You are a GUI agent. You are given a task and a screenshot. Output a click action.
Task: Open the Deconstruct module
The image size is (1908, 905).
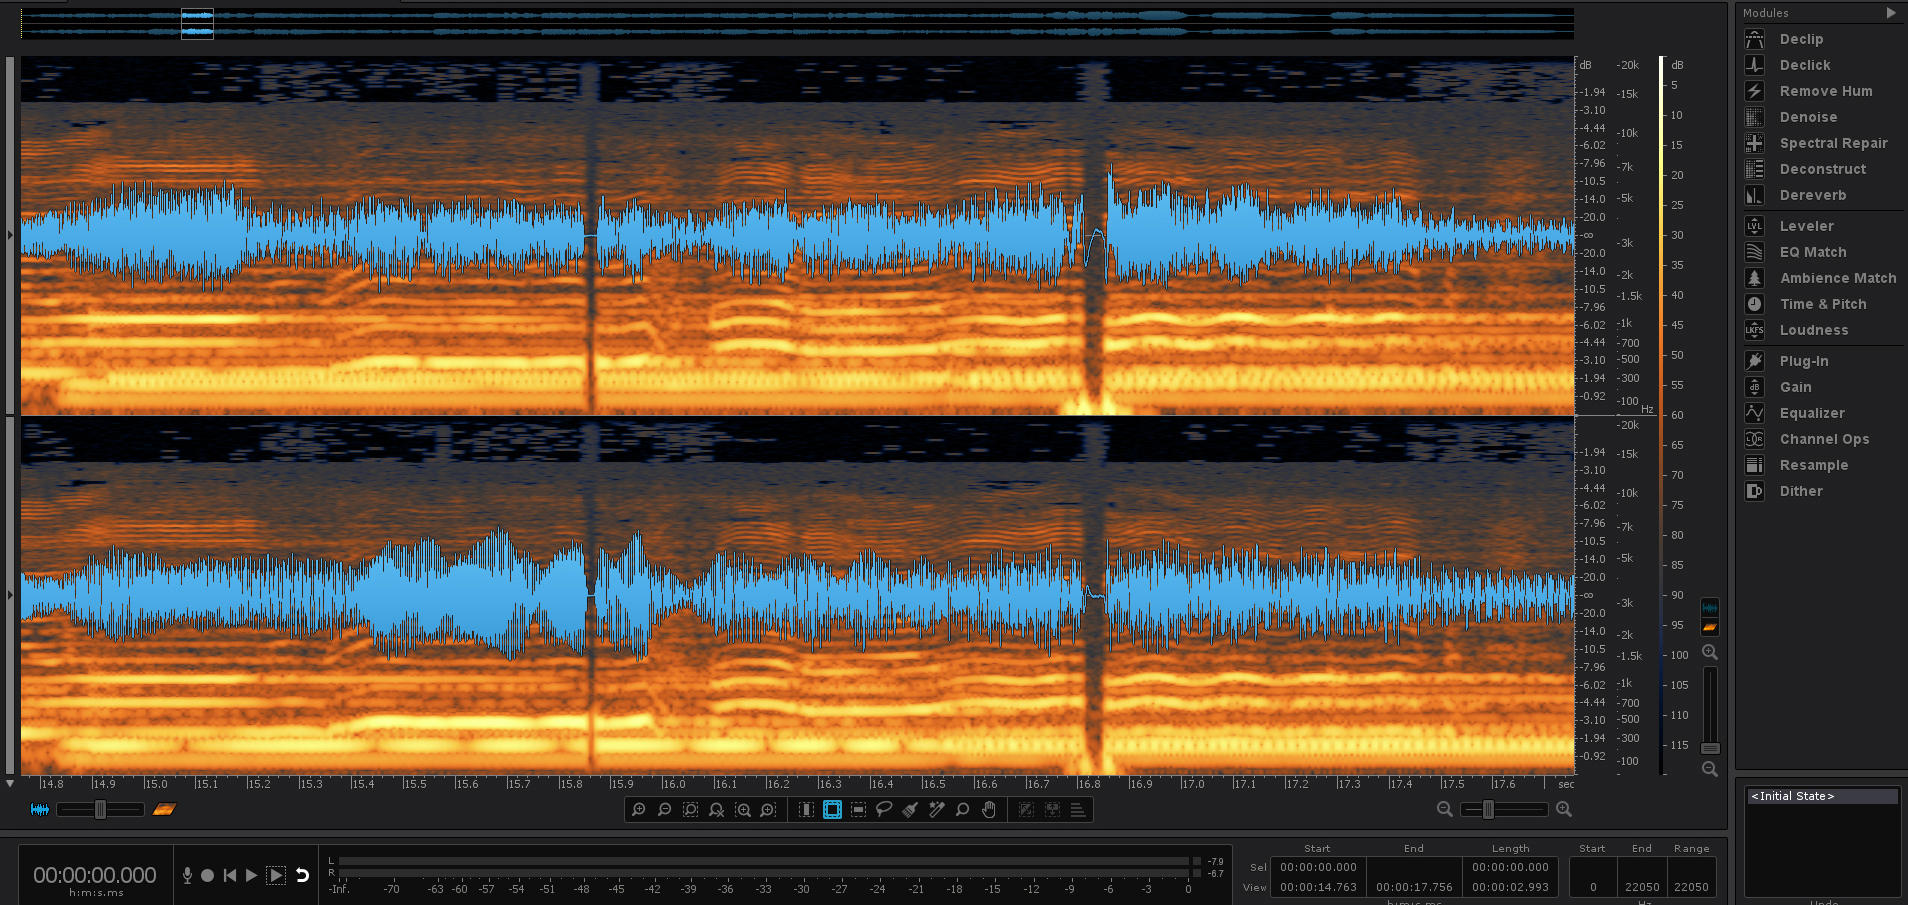pyautogui.click(x=1820, y=169)
